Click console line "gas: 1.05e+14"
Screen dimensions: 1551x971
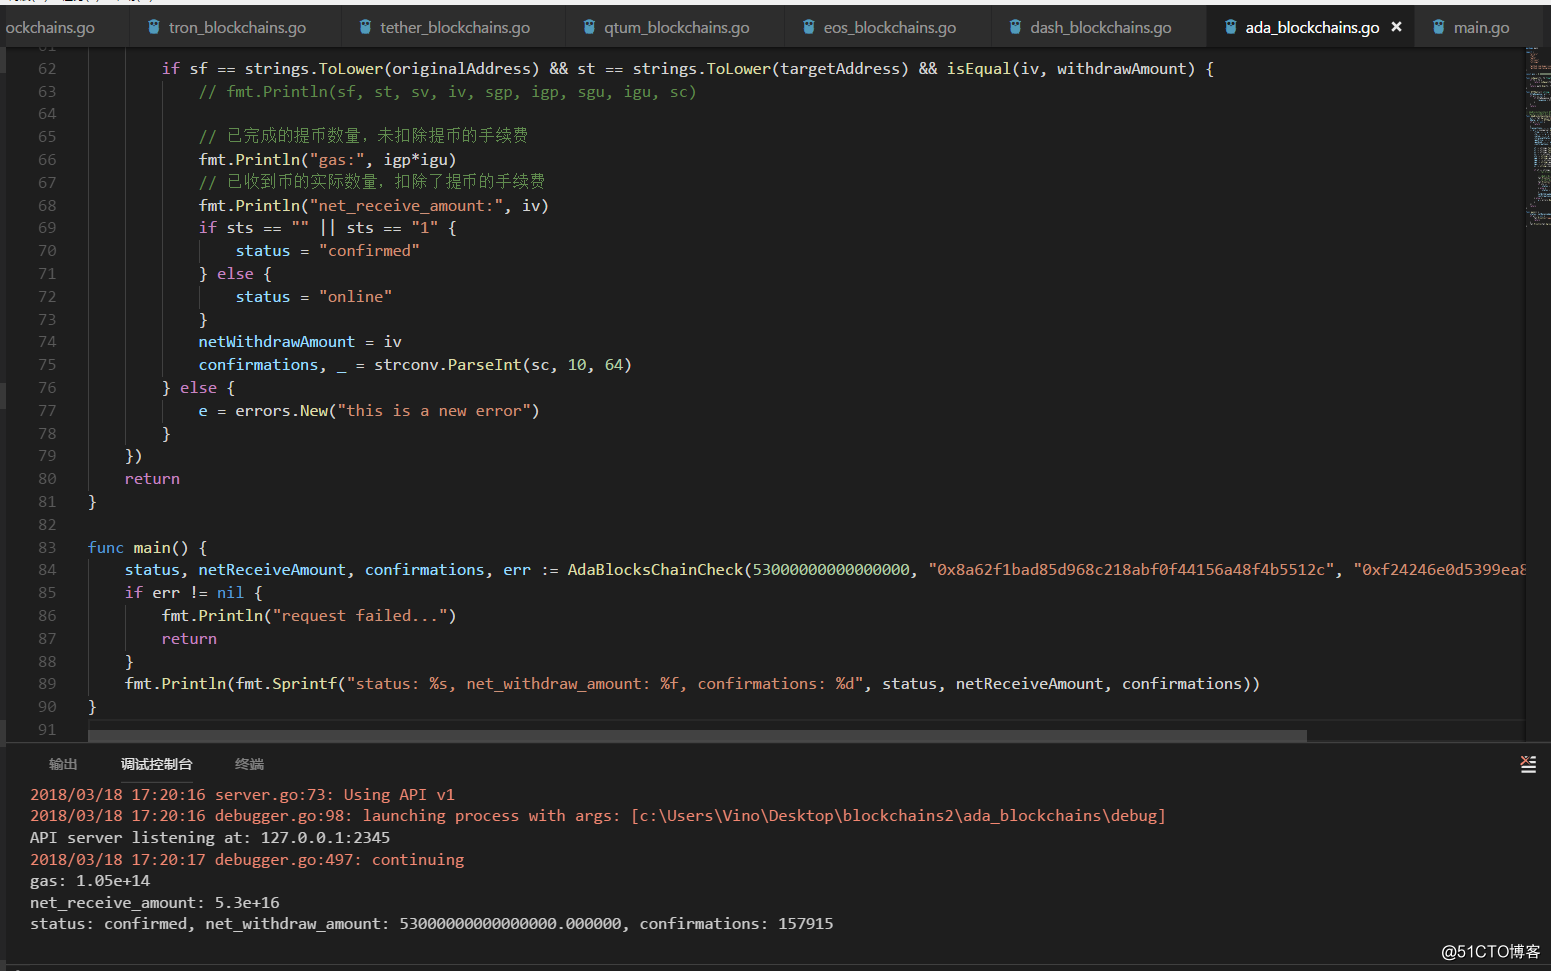click(90, 881)
